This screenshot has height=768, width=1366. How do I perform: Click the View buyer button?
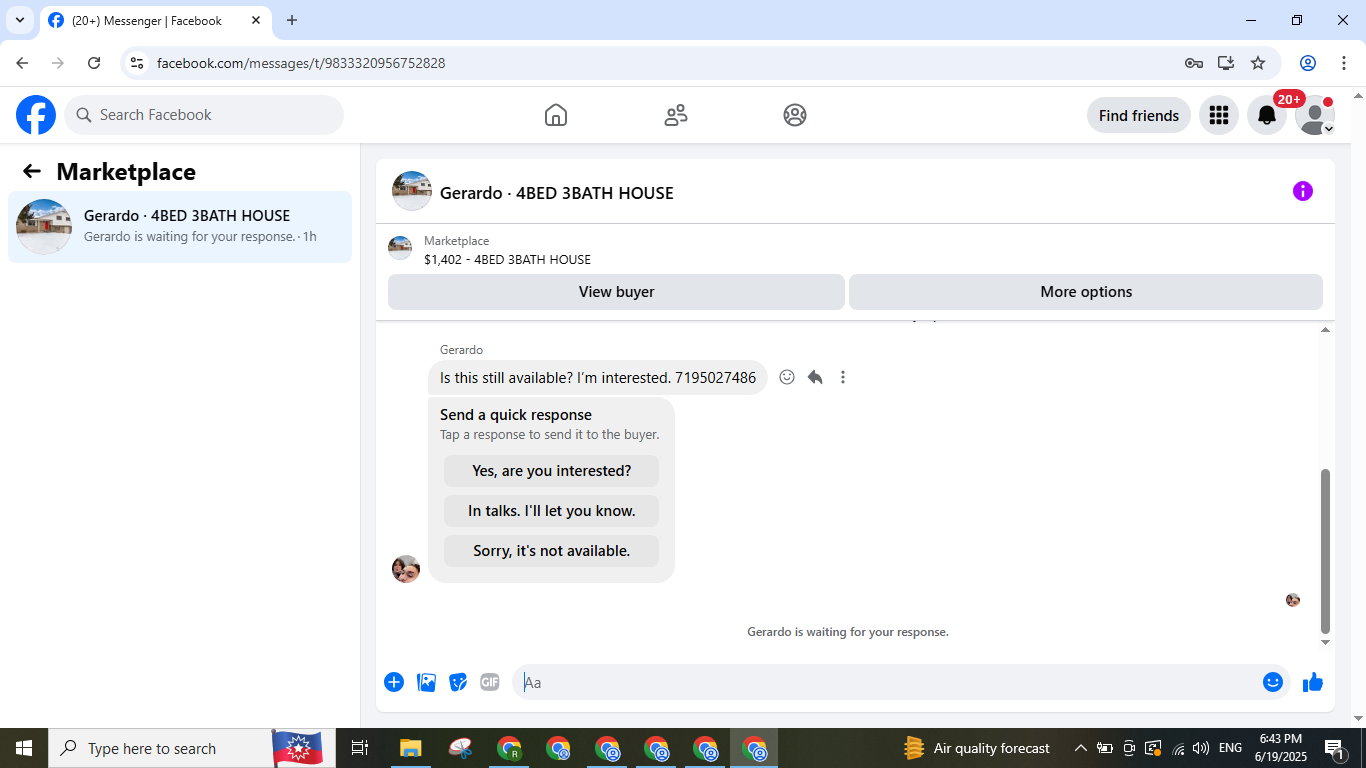point(616,292)
